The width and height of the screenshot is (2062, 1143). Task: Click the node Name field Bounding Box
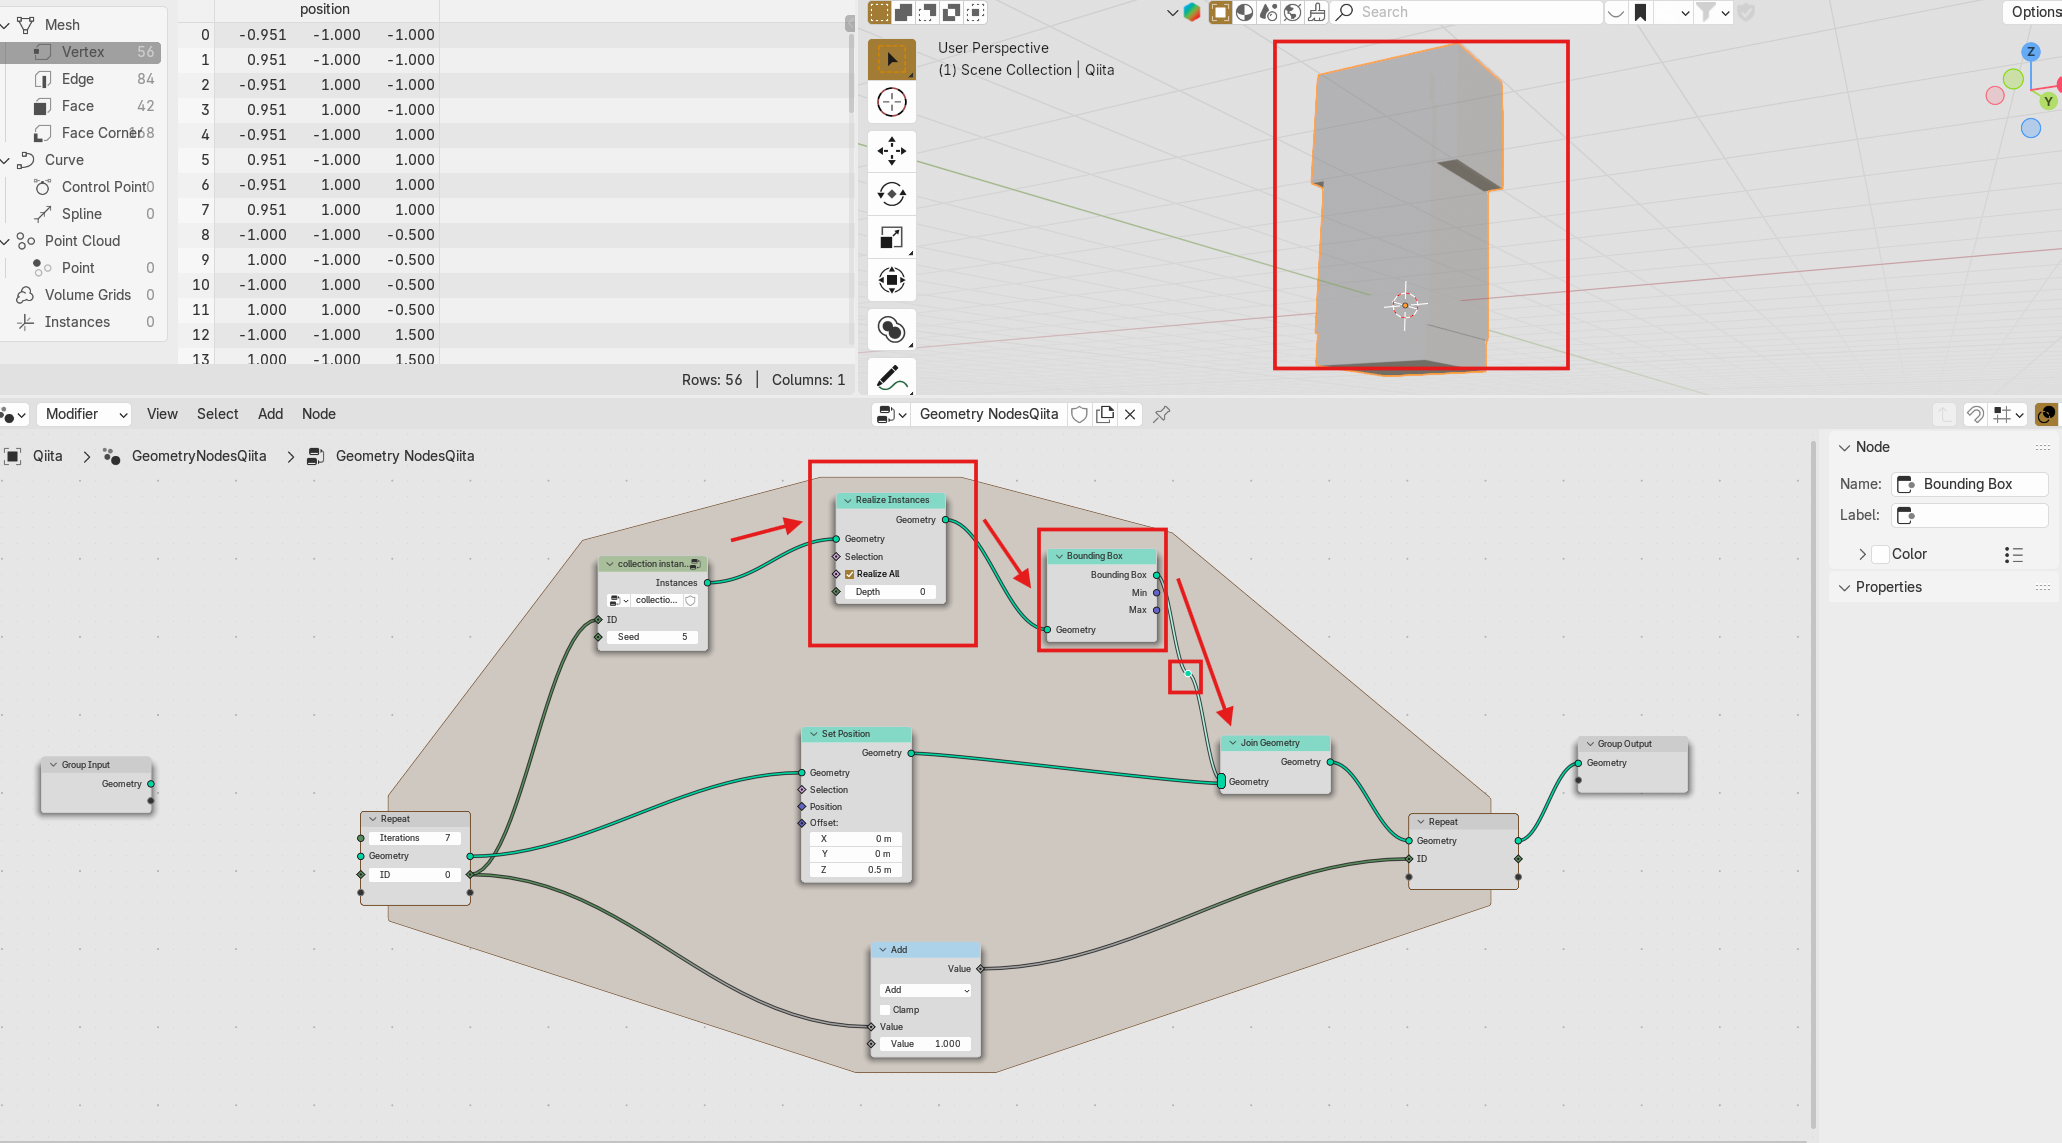click(1968, 484)
